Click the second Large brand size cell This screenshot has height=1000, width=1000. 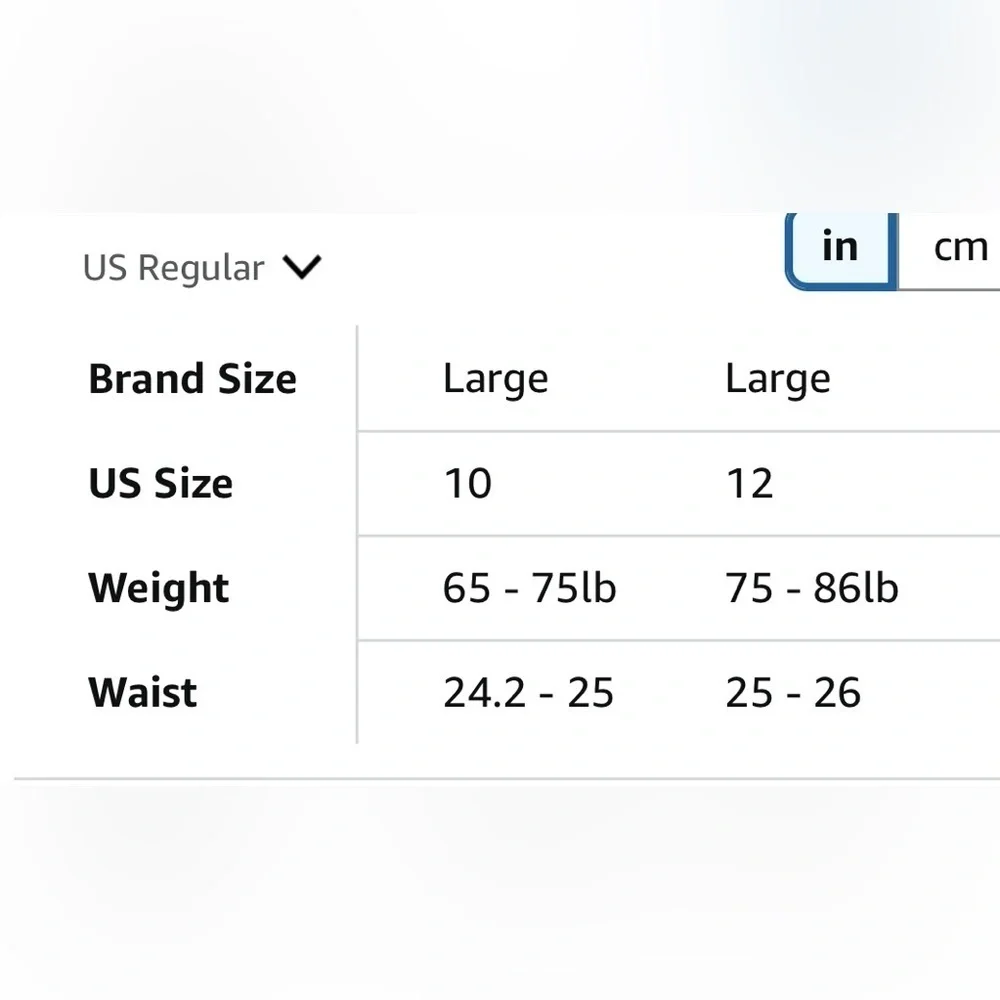click(778, 380)
